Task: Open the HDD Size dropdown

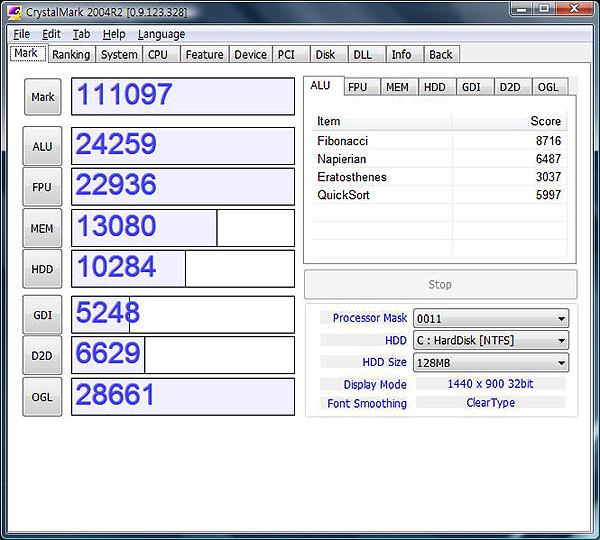Action: (491, 362)
